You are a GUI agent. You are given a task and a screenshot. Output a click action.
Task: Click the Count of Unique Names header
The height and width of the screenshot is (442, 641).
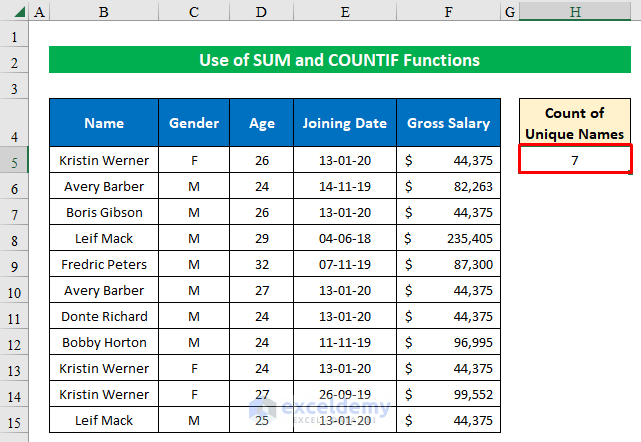(x=576, y=123)
